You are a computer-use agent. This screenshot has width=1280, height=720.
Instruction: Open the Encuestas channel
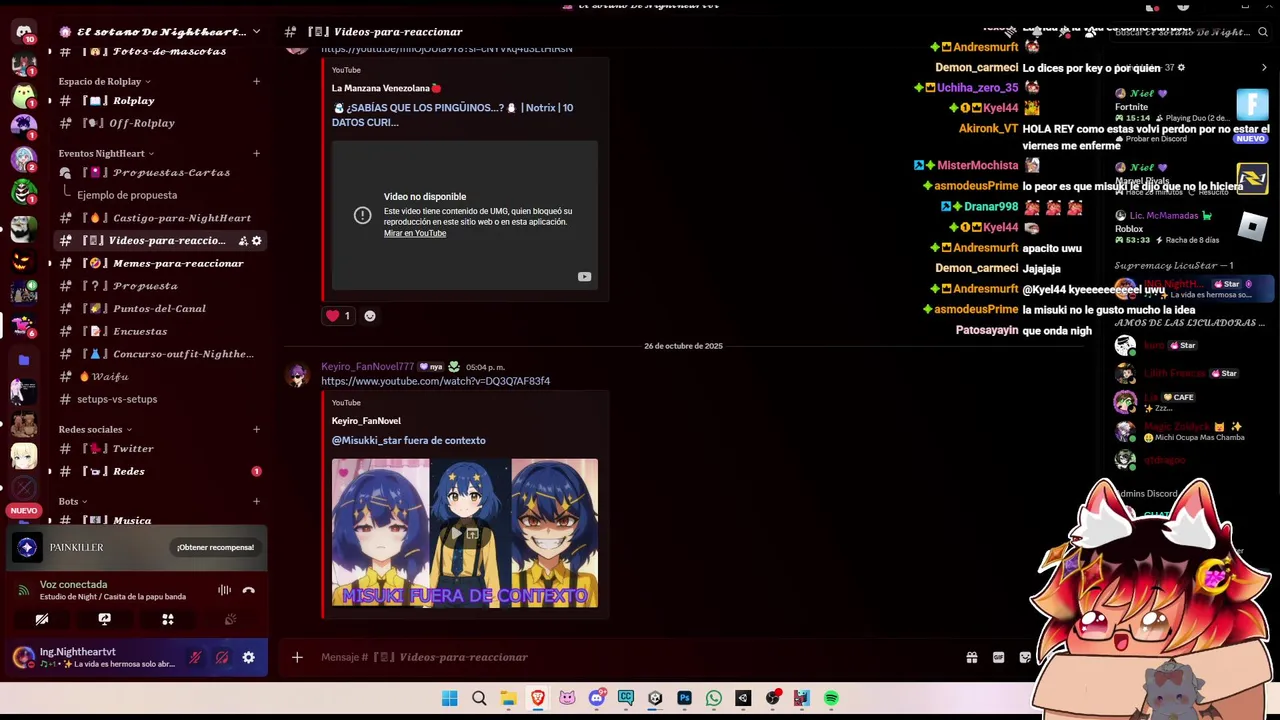click(x=160, y=331)
